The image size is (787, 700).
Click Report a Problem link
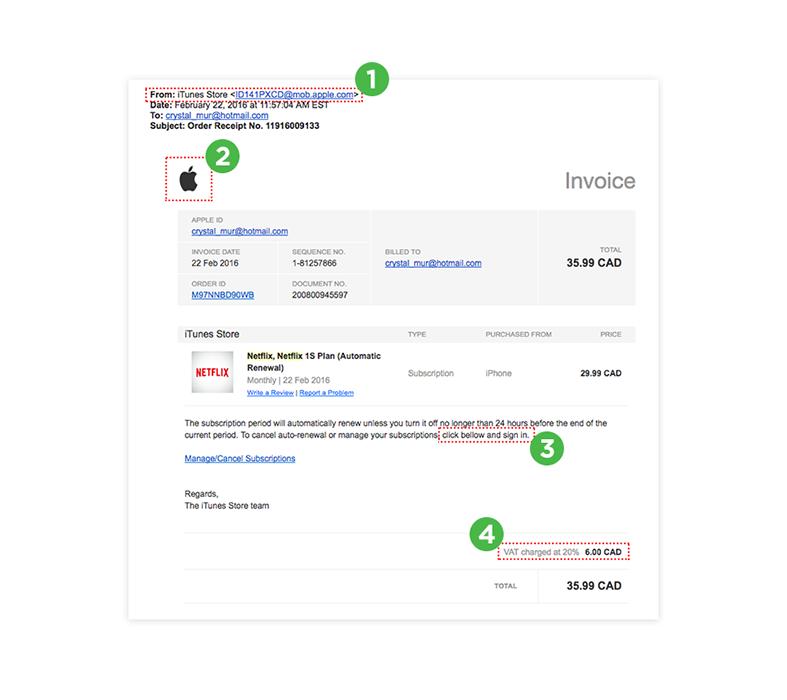(327, 393)
